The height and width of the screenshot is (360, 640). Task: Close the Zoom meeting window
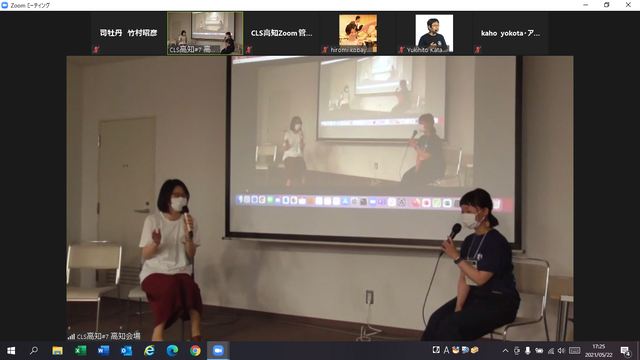628,5
